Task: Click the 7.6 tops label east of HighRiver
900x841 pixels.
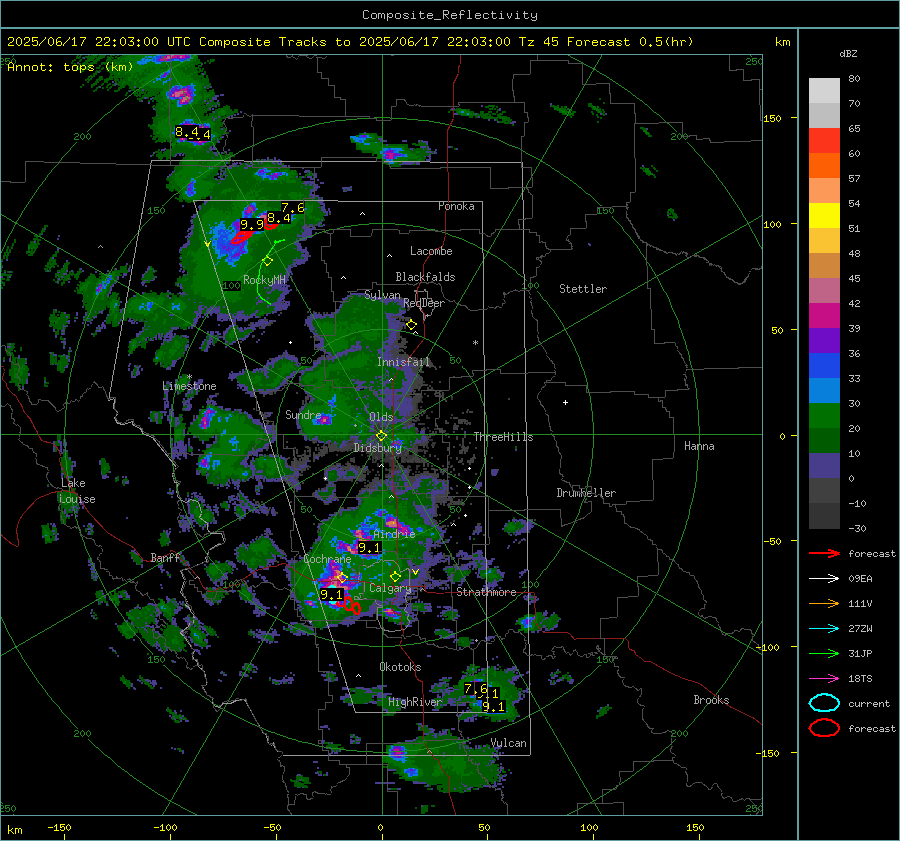Action: pyautogui.click(x=475, y=688)
